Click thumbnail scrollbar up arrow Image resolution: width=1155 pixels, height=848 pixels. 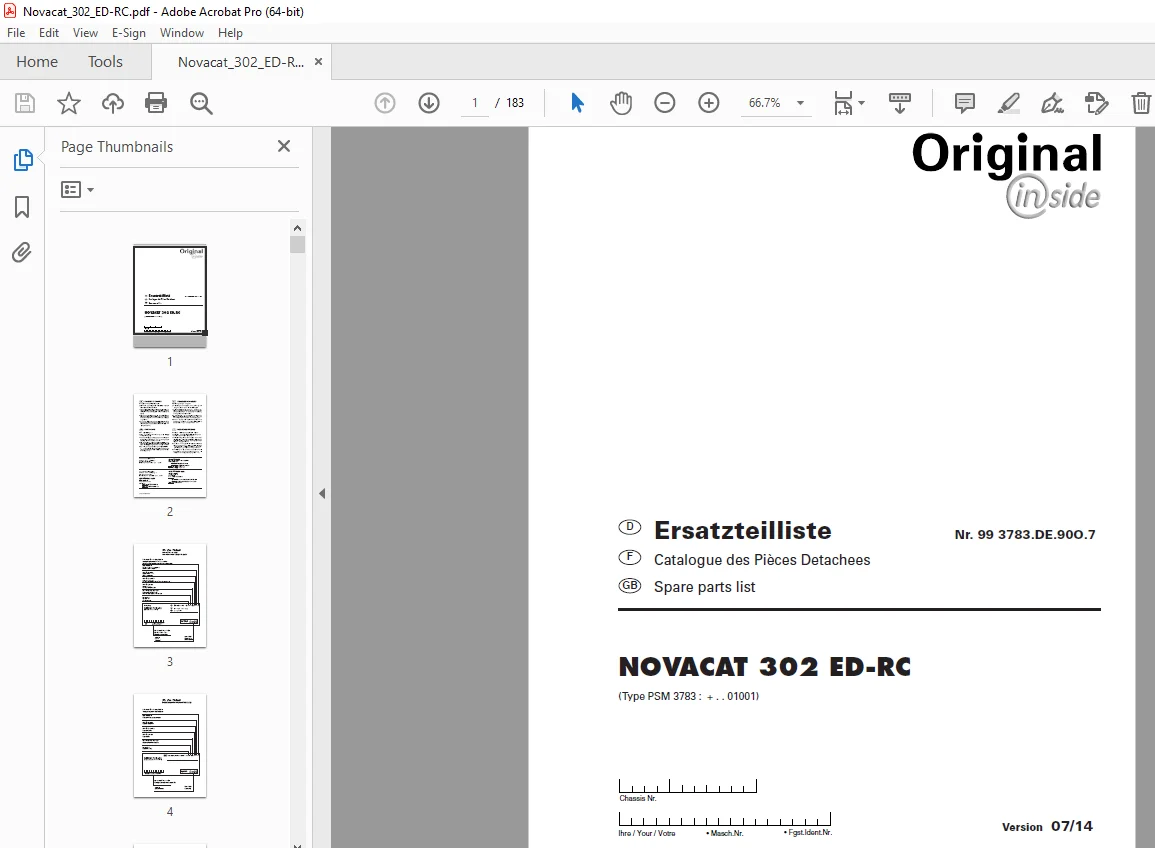(298, 228)
